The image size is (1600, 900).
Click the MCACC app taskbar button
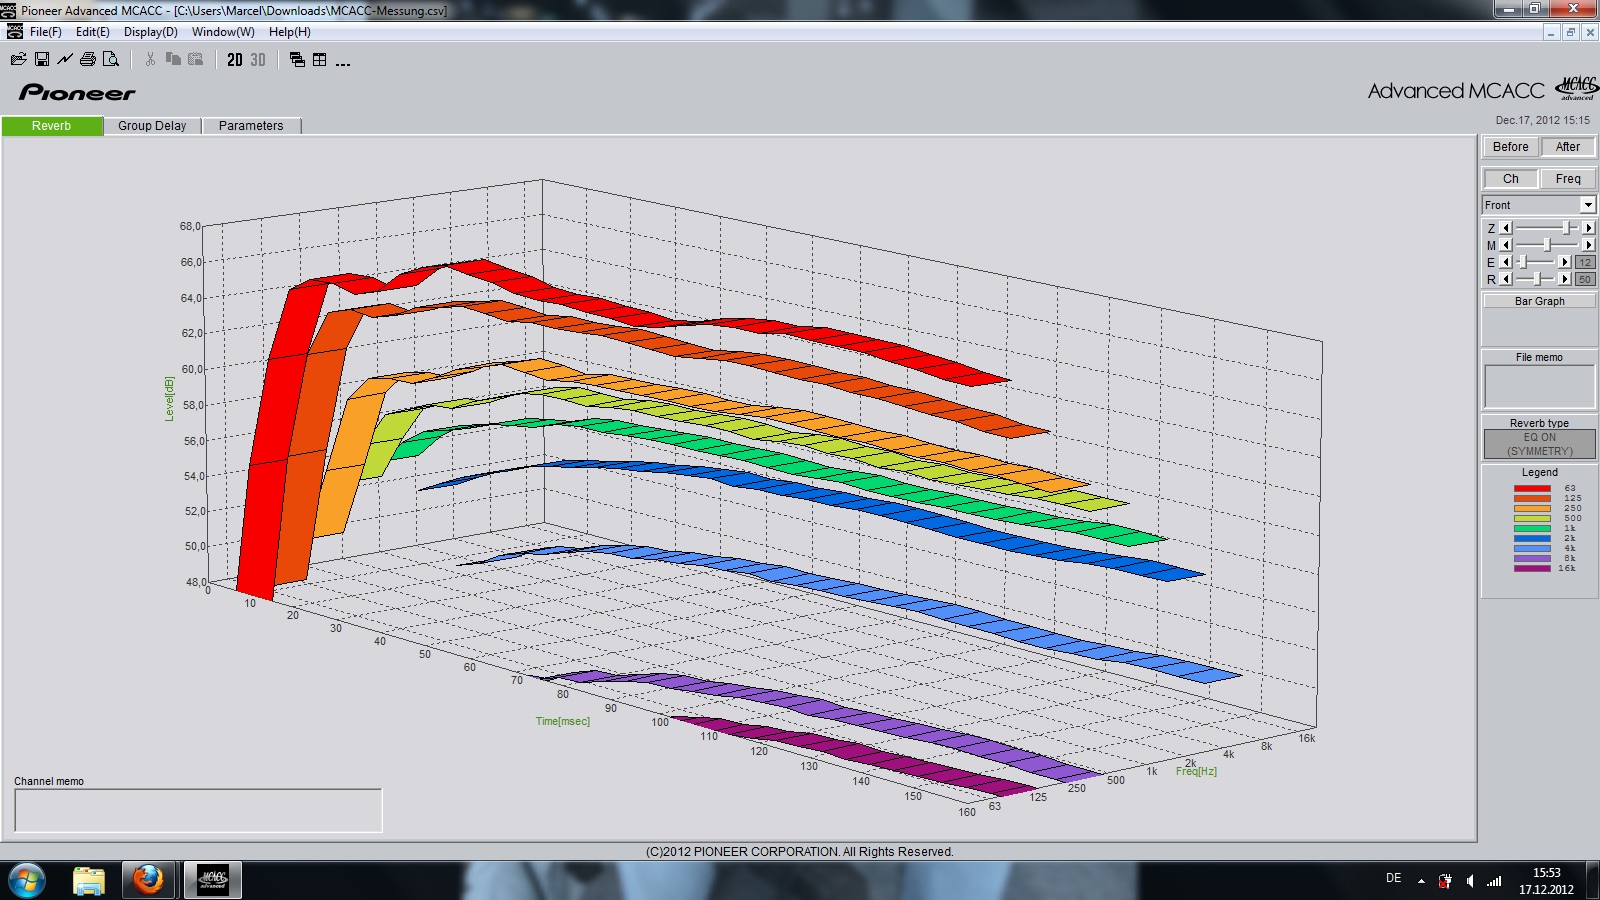212,880
